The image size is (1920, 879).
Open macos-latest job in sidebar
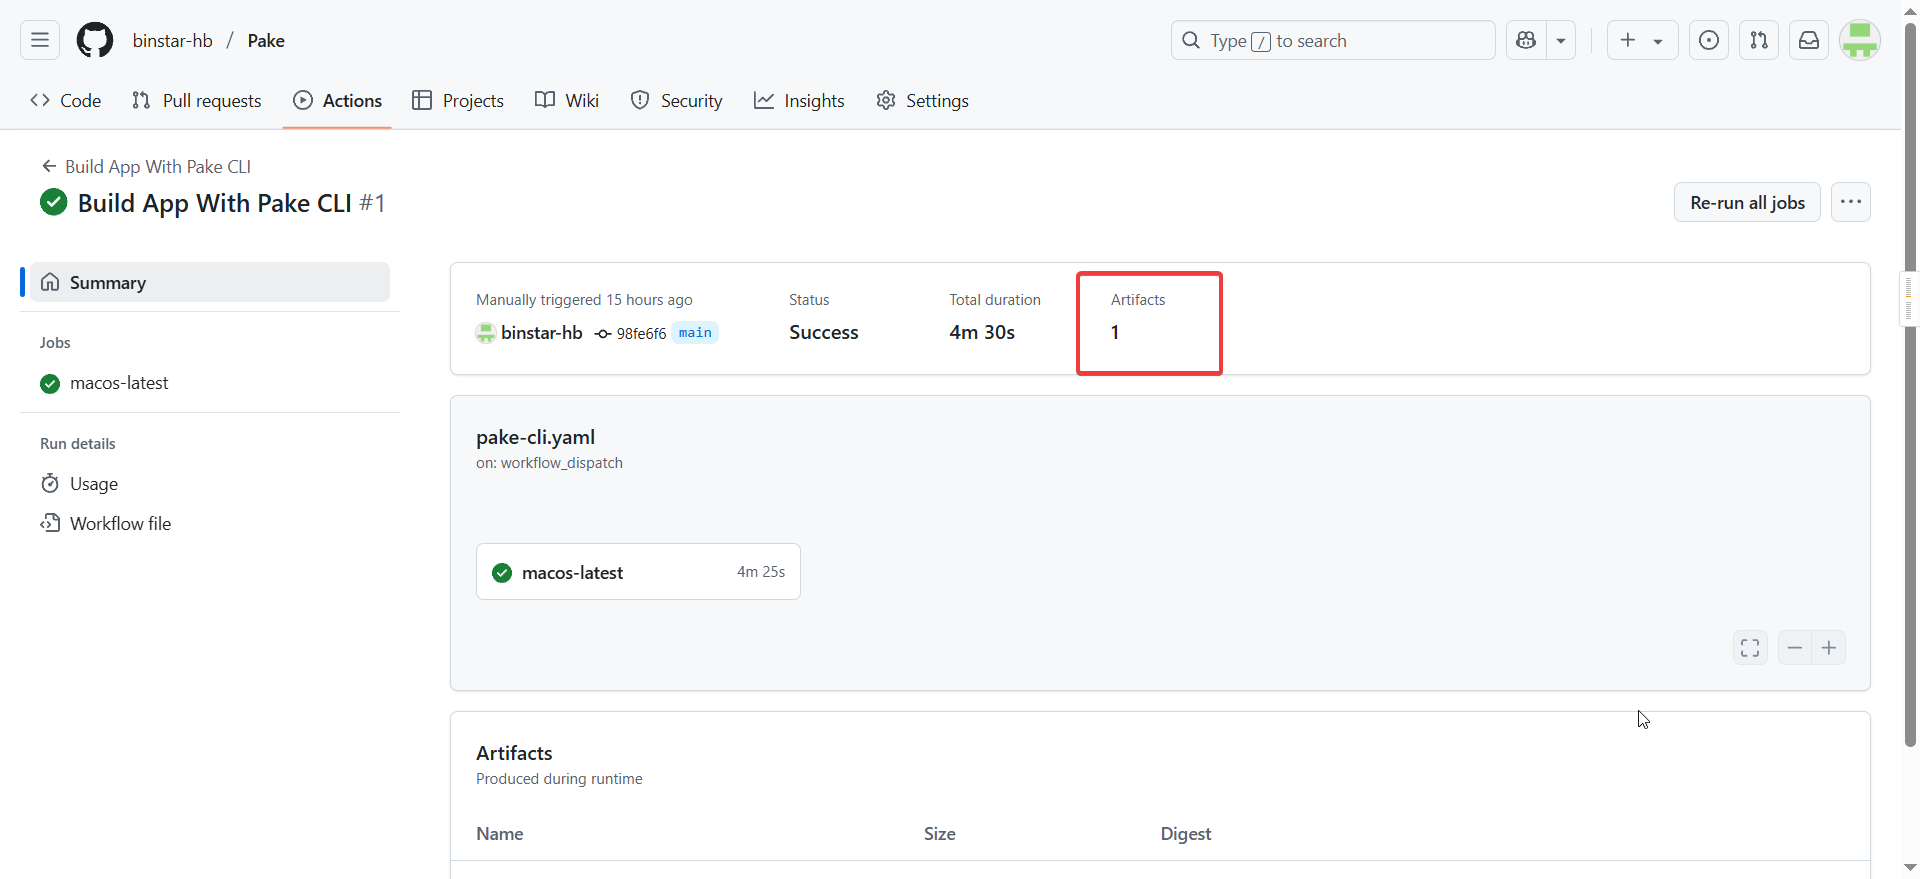tap(119, 383)
